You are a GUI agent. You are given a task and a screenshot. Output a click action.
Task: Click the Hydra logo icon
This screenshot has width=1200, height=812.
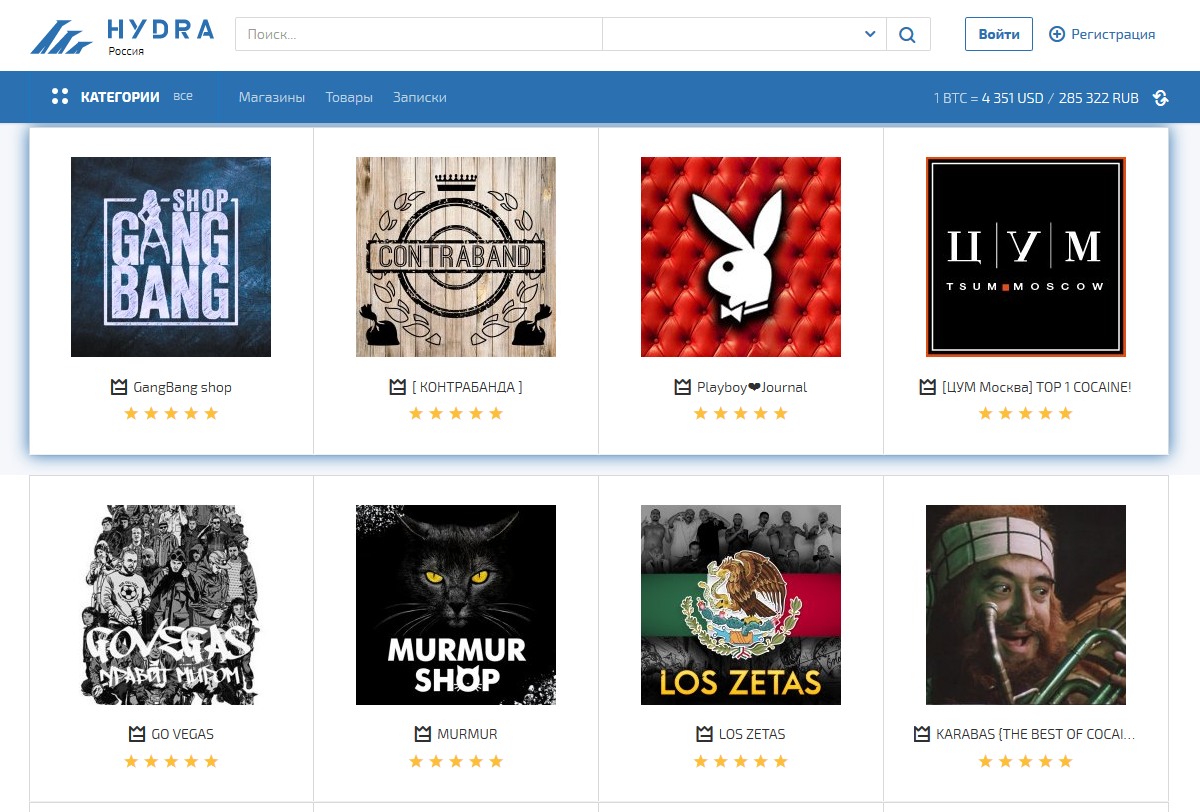[x=62, y=38]
